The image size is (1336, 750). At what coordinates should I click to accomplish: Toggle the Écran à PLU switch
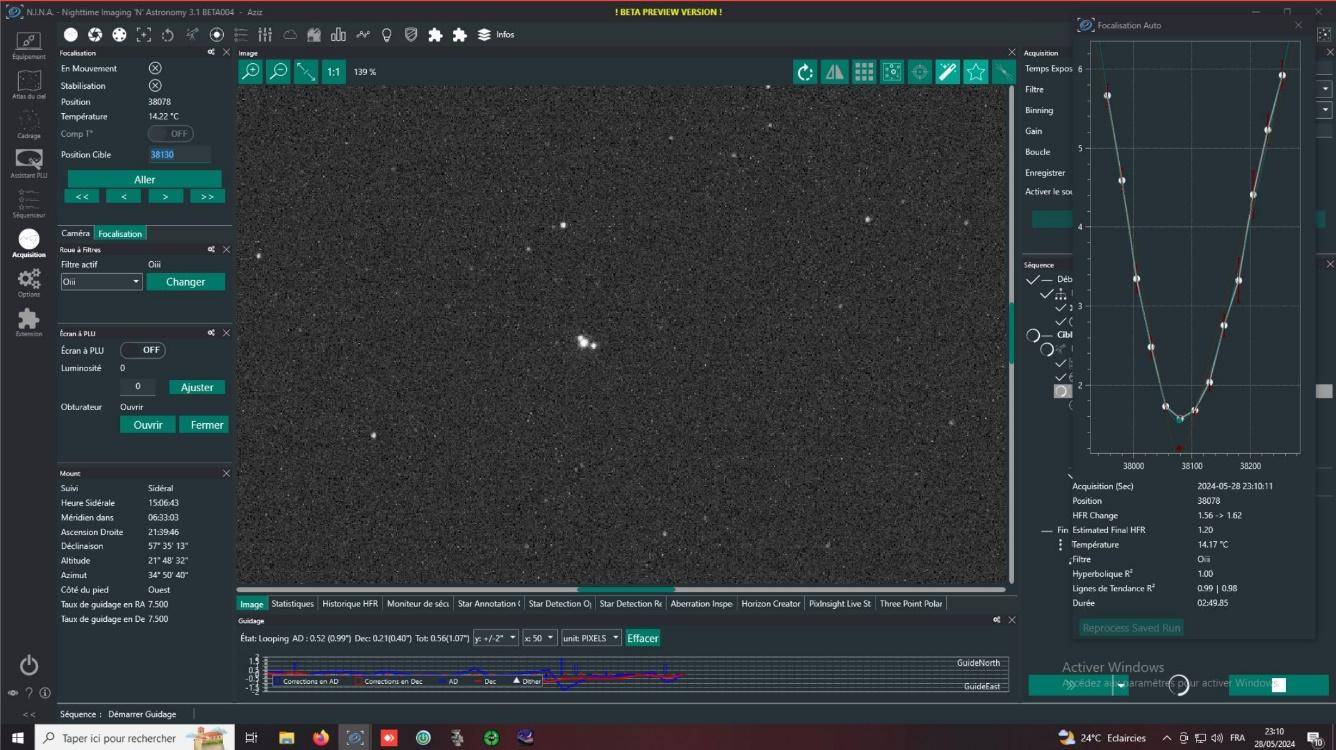click(143, 351)
